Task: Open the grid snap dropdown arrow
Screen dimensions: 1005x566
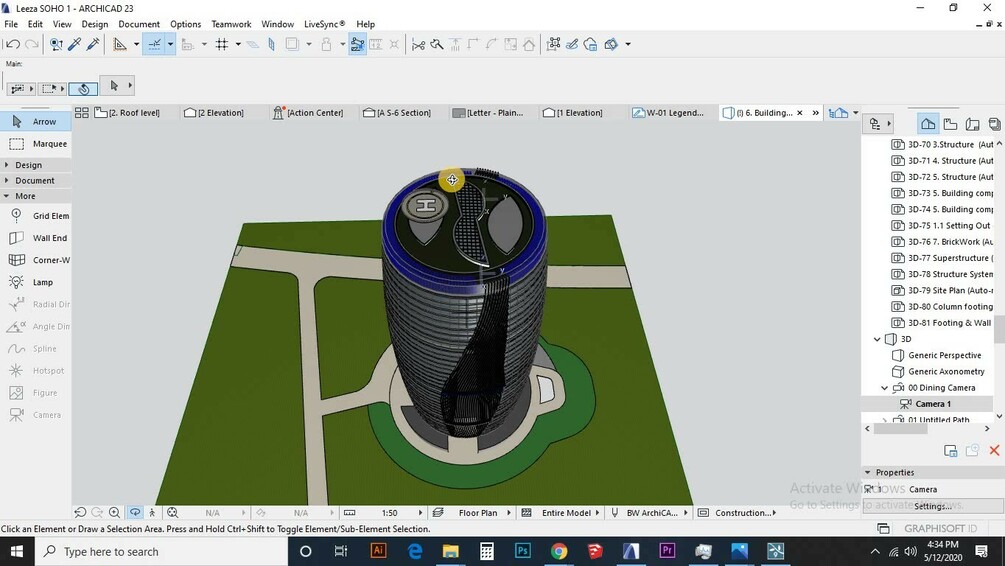Action: click(x=238, y=44)
